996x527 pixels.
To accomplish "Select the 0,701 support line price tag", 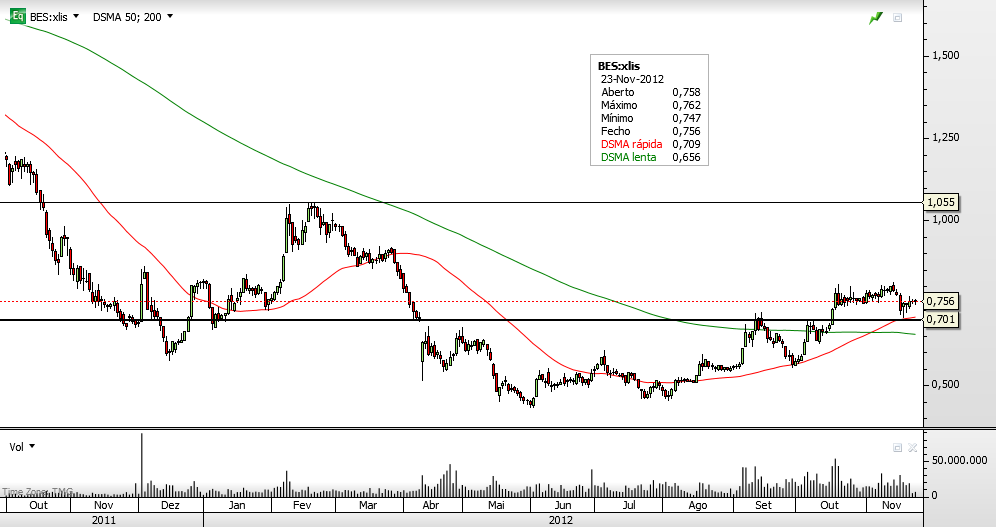I will [x=941, y=319].
